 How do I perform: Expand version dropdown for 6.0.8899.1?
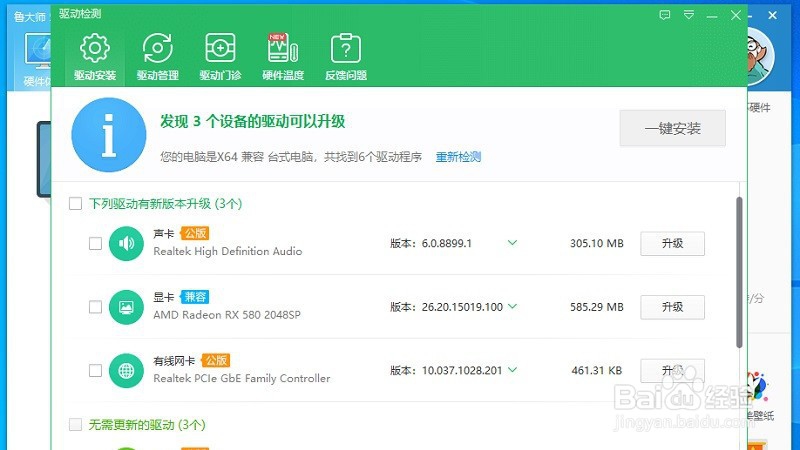click(512, 243)
